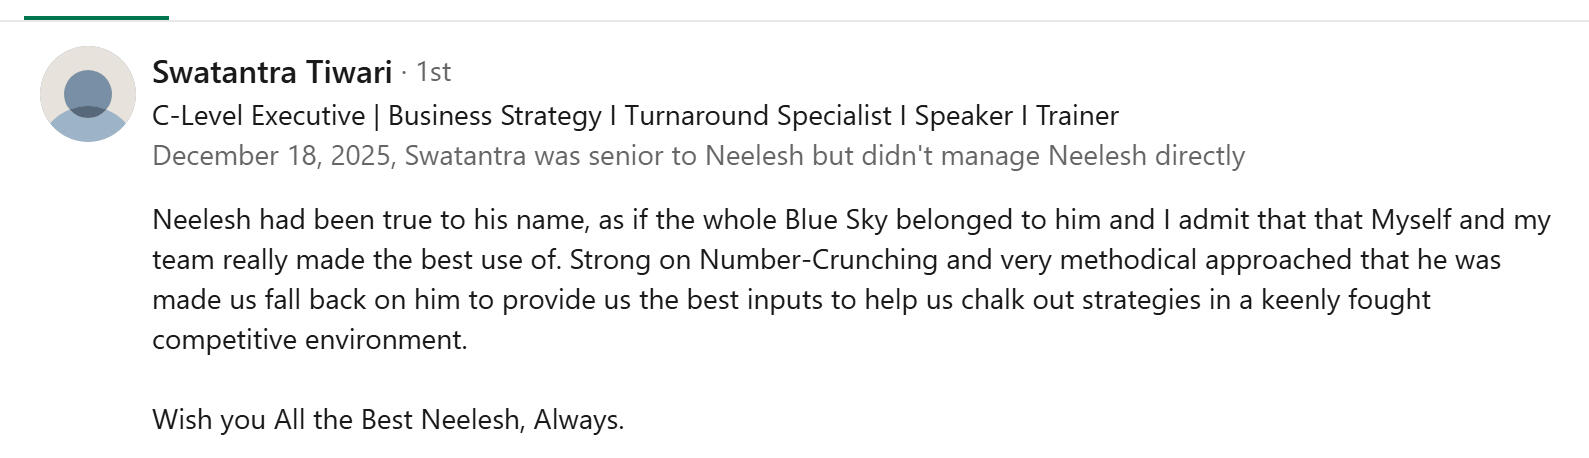1589x458 pixels.
Task: Click the "competitive environment." text line
Action: [x=309, y=340]
